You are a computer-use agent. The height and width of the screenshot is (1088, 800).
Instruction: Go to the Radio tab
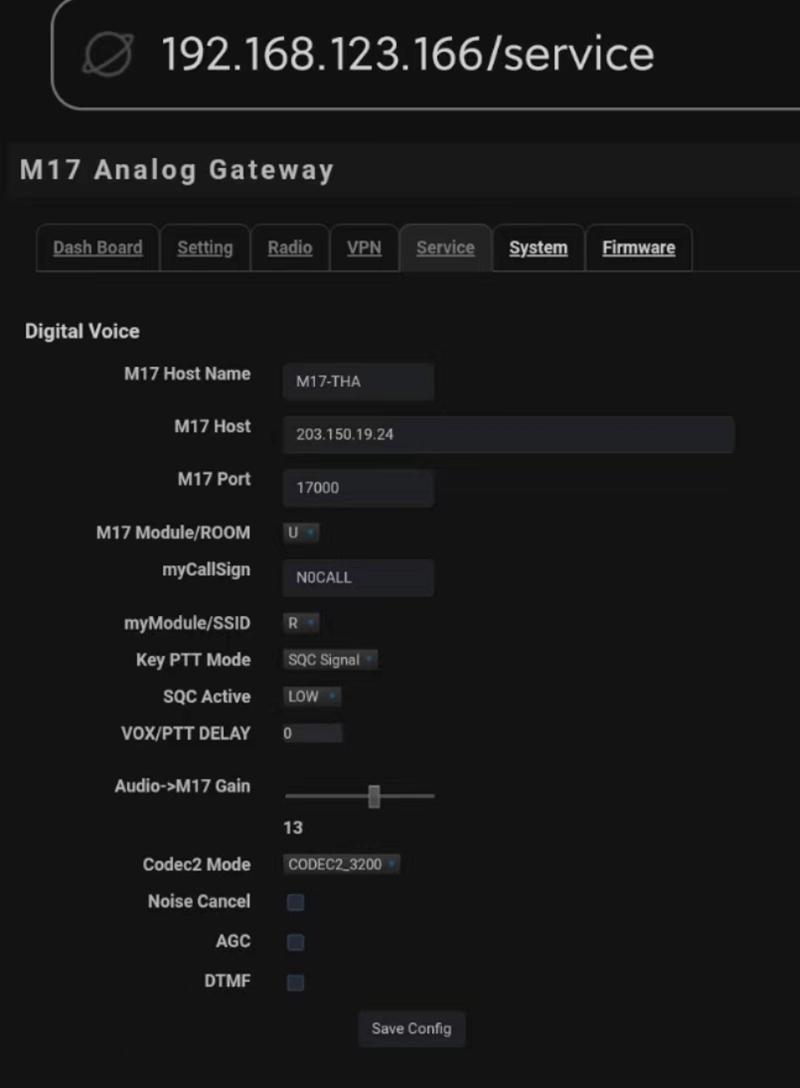click(x=290, y=248)
